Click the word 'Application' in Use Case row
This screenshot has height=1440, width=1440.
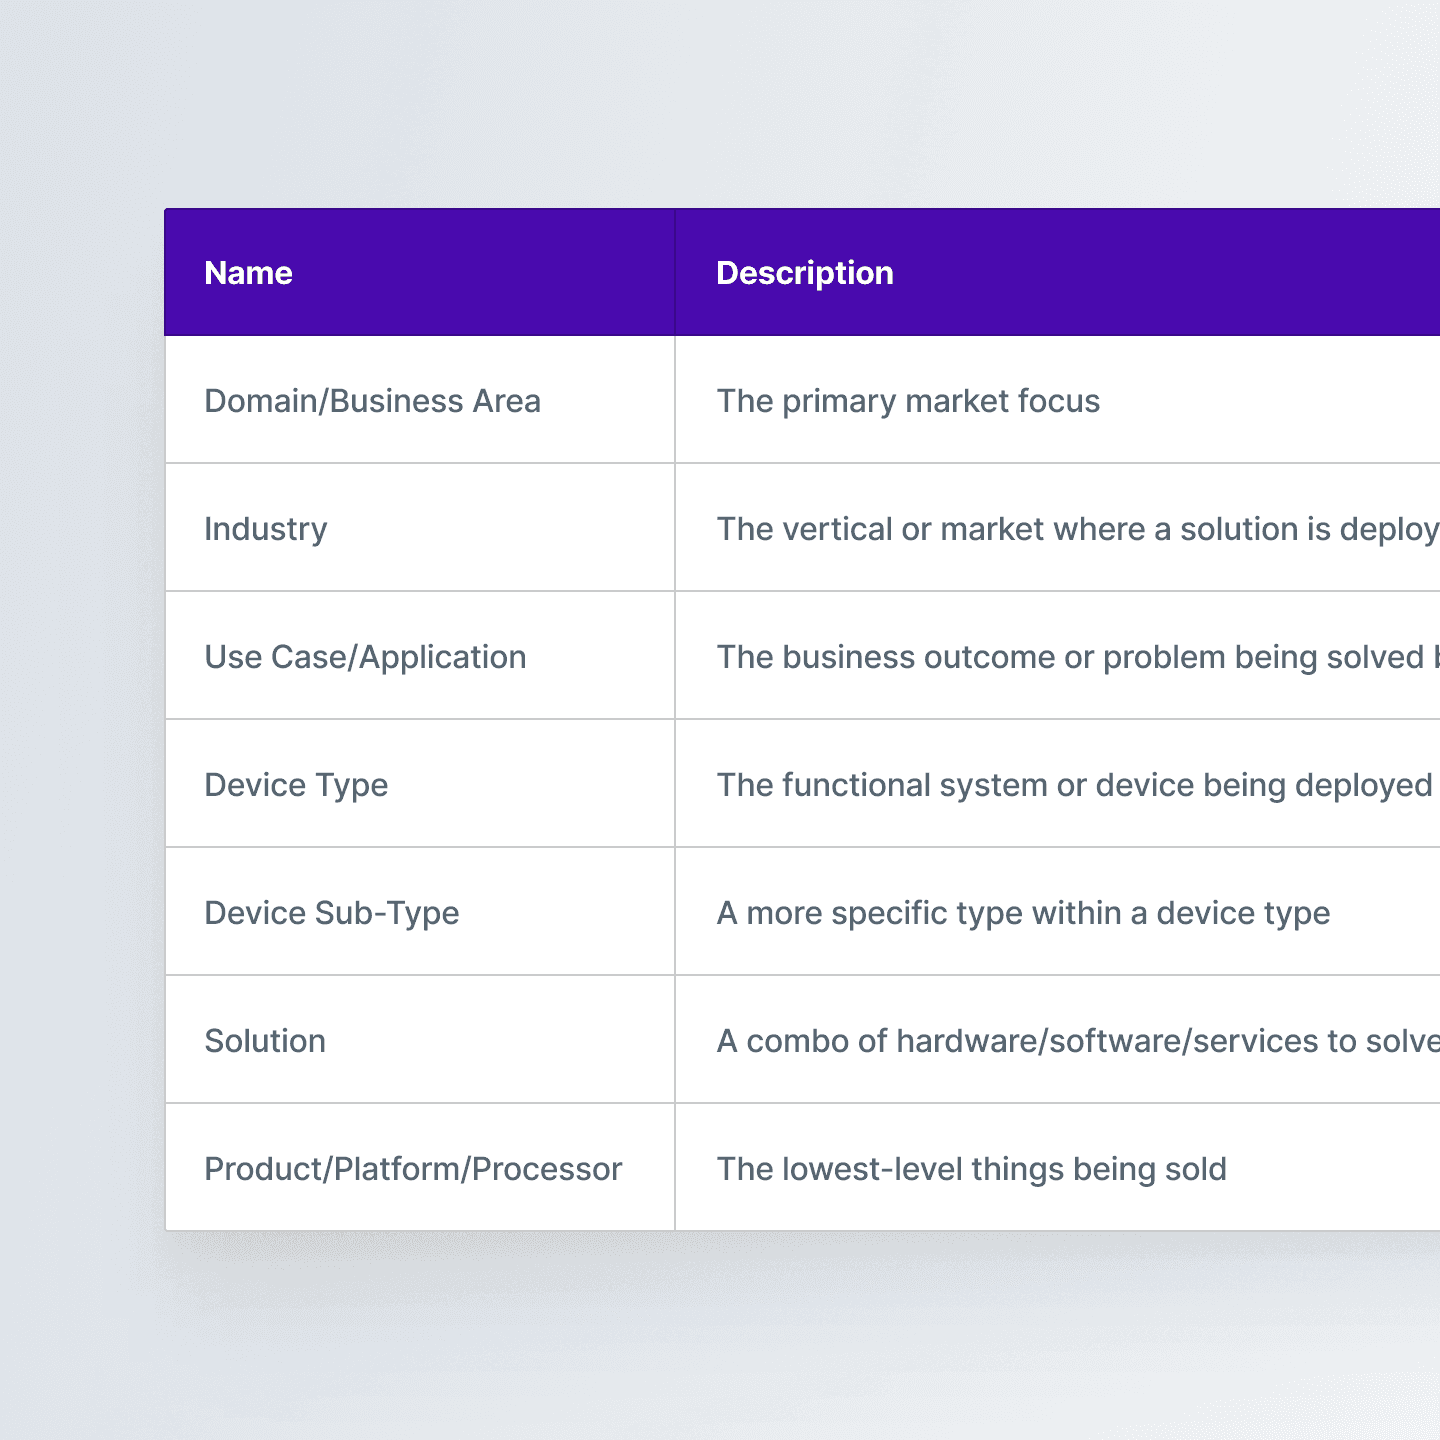tap(443, 658)
